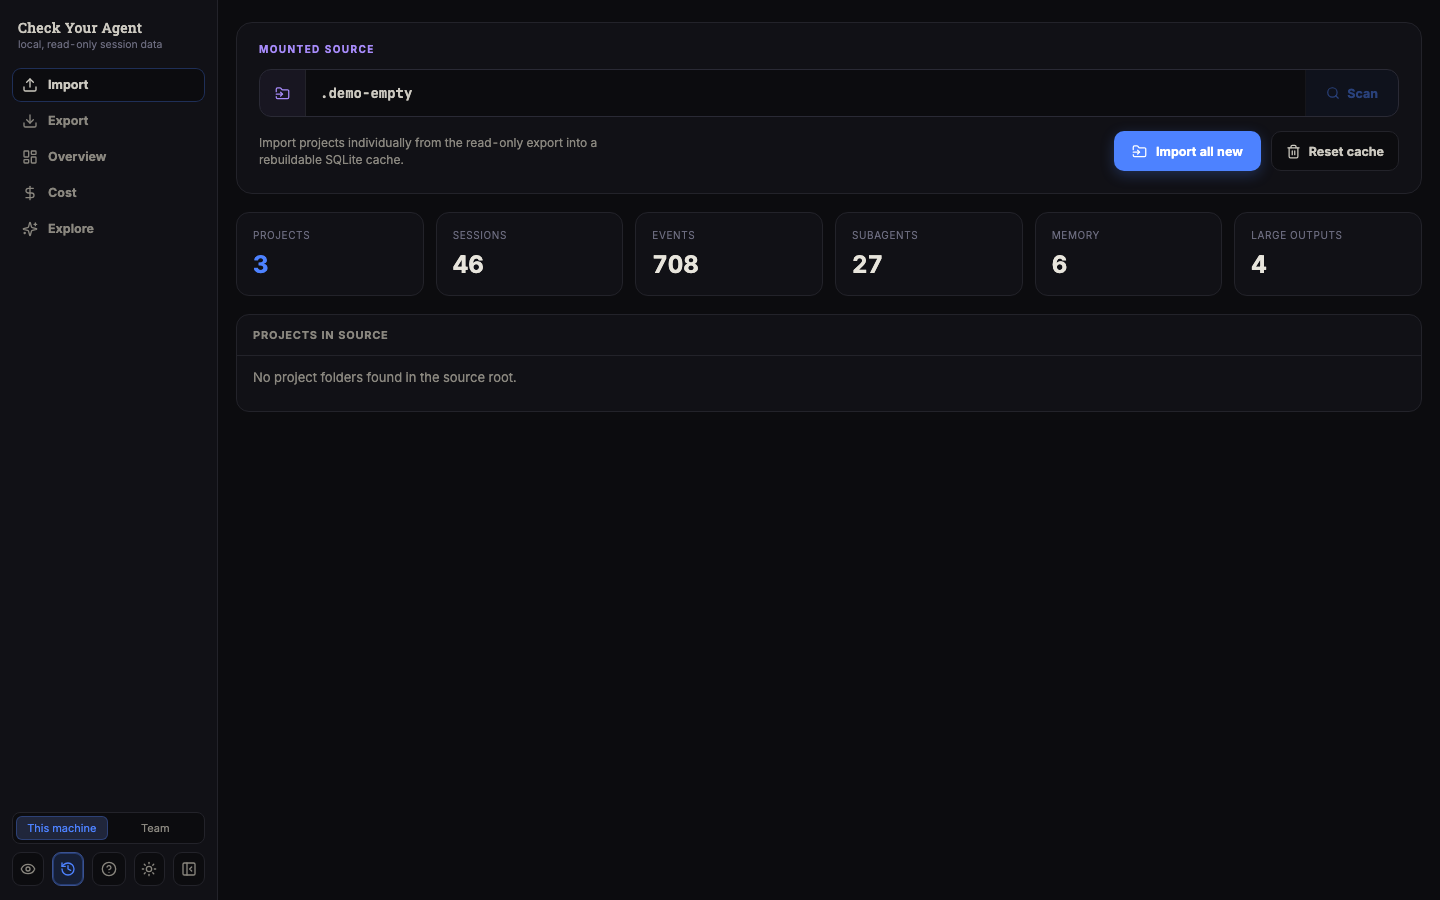The height and width of the screenshot is (900, 1440).
Task: Open the Export page in sidebar
Action: tap(108, 121)
